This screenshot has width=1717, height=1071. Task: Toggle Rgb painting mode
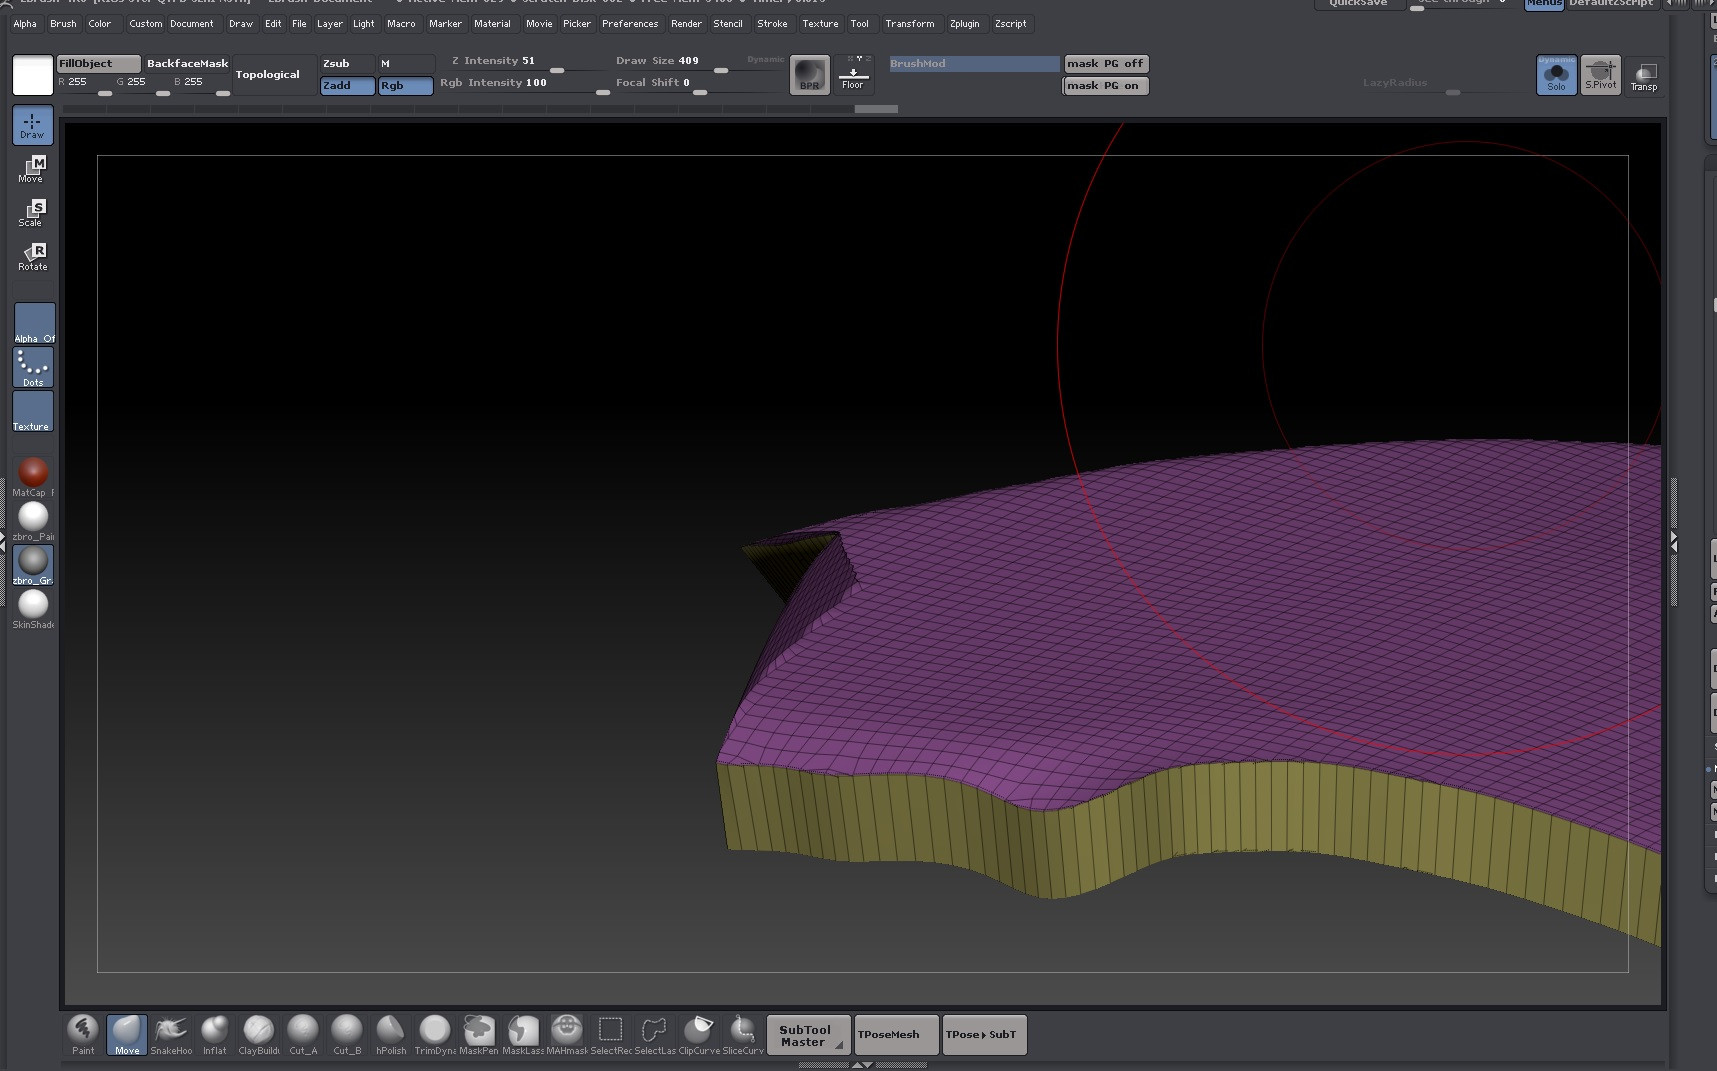pyautogui.click(x=405, y=86)
